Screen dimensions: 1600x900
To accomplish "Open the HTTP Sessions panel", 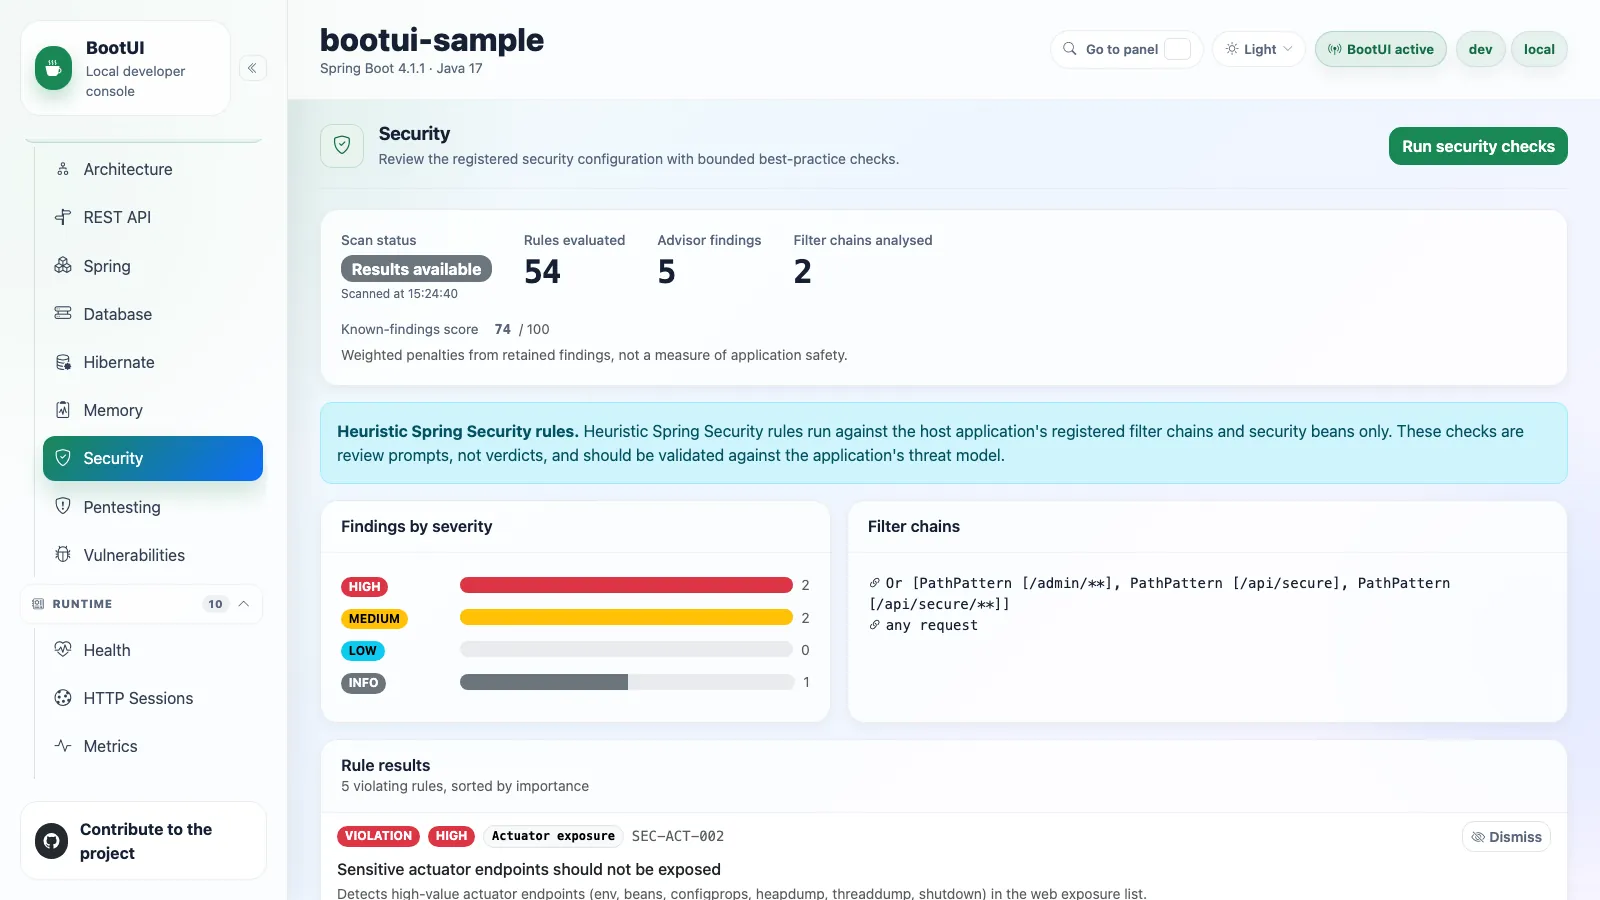I will [x=153, y=698].
